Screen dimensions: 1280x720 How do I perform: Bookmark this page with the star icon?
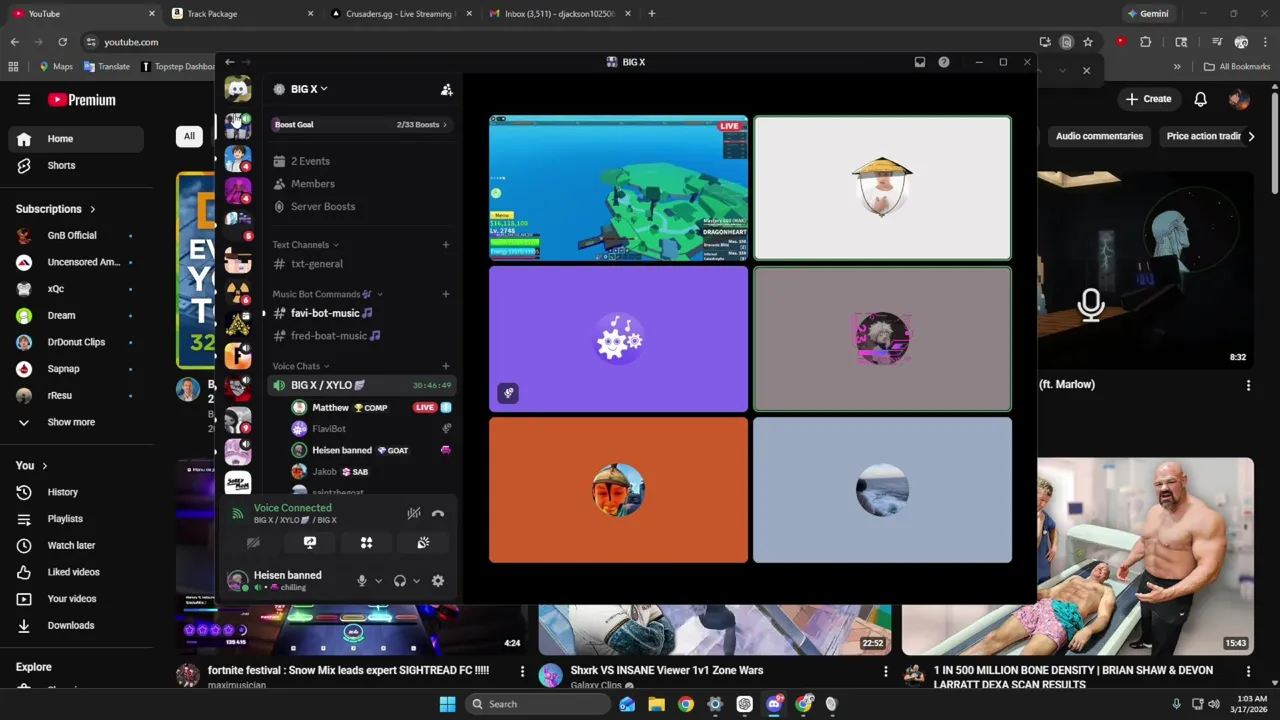point(1088,42)
